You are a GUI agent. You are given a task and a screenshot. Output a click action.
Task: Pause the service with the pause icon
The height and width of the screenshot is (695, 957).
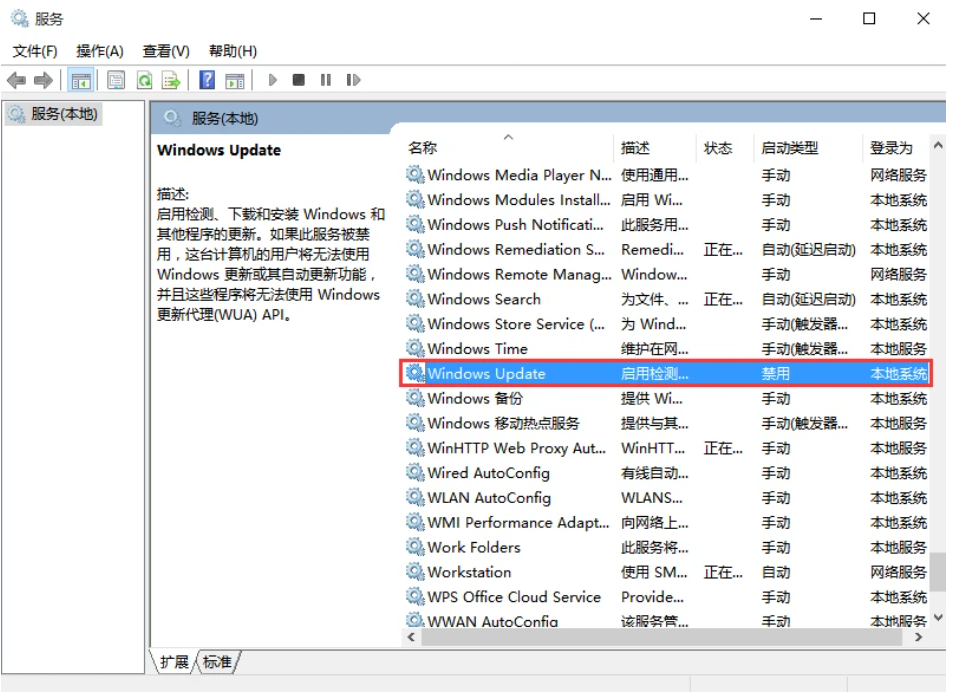[x=325, y=80]
